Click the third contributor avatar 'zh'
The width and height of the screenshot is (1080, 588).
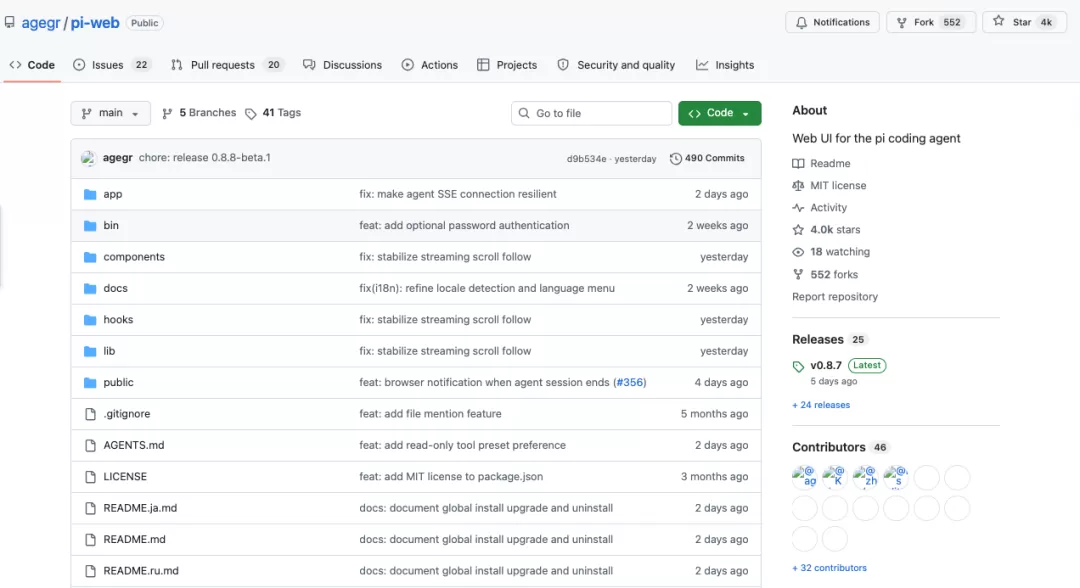[865, 476]
